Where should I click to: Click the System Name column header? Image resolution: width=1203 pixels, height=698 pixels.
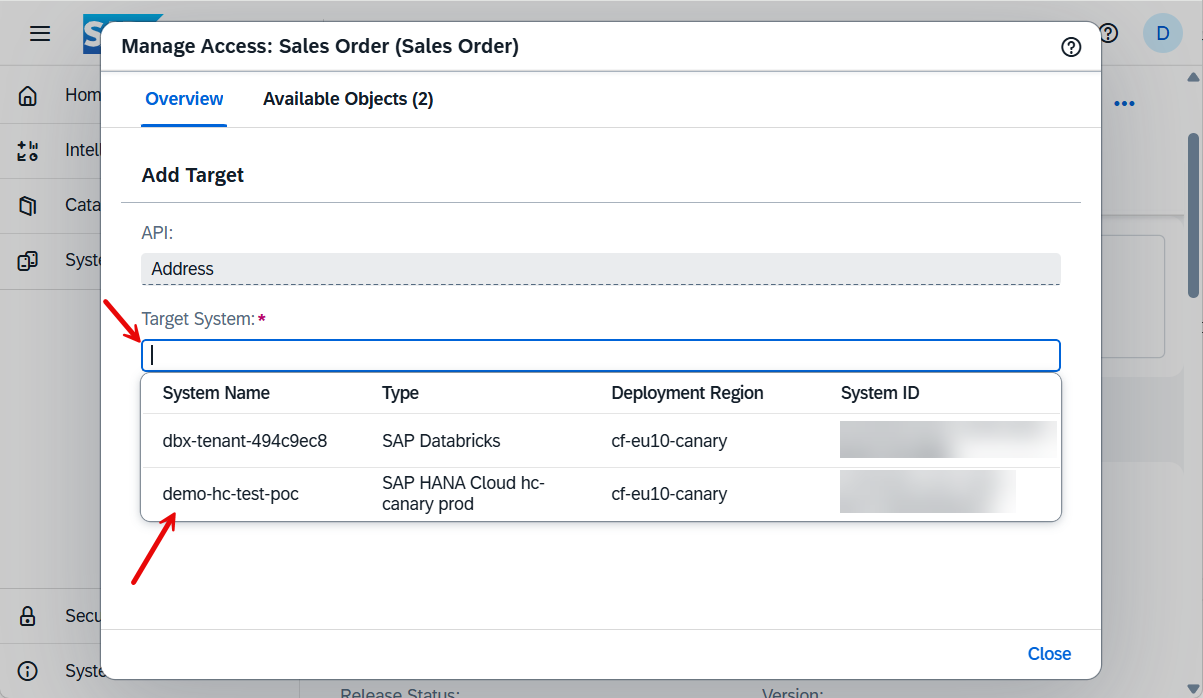point(216,393)
